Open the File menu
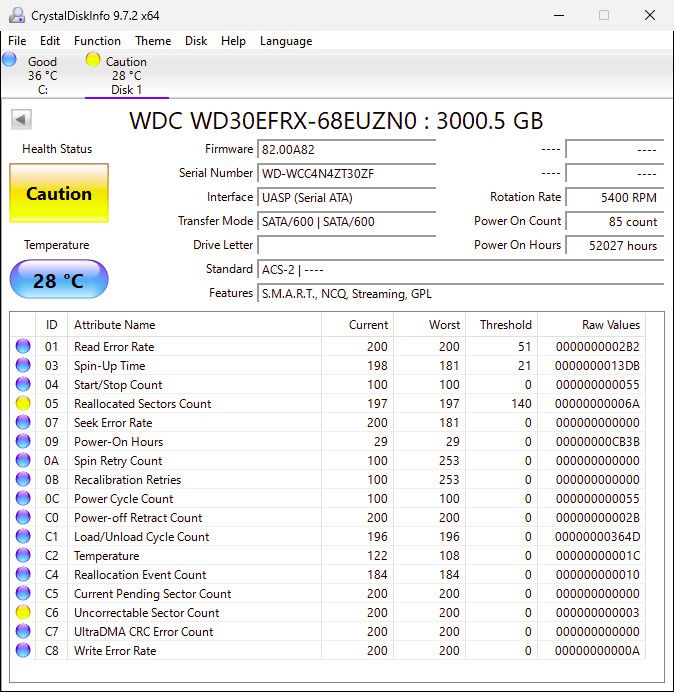674x692 pixels. tap(17, 41)
